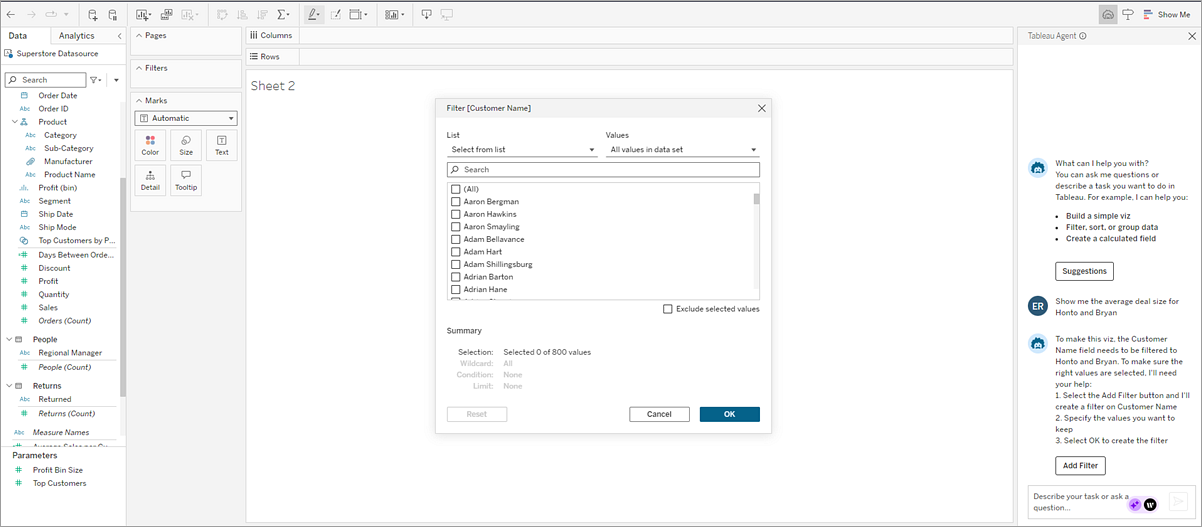
Task: Click the Data pane Search field
Action: point(46,80)
